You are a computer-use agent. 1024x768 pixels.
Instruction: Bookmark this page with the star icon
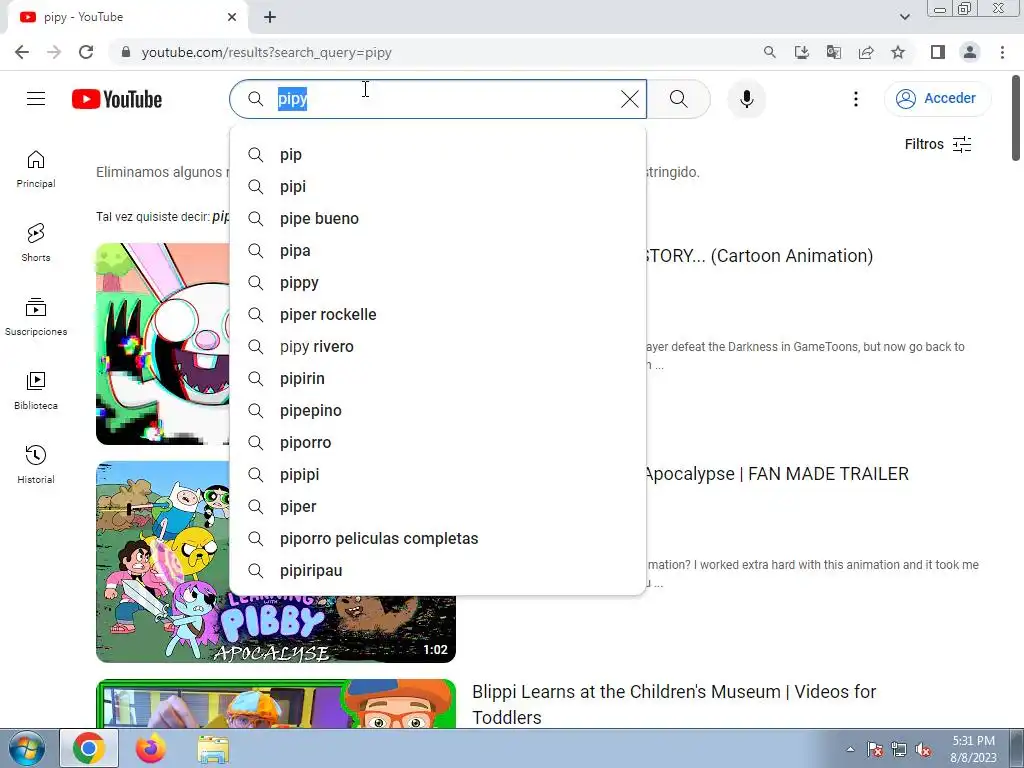click(x=898, y=52)
